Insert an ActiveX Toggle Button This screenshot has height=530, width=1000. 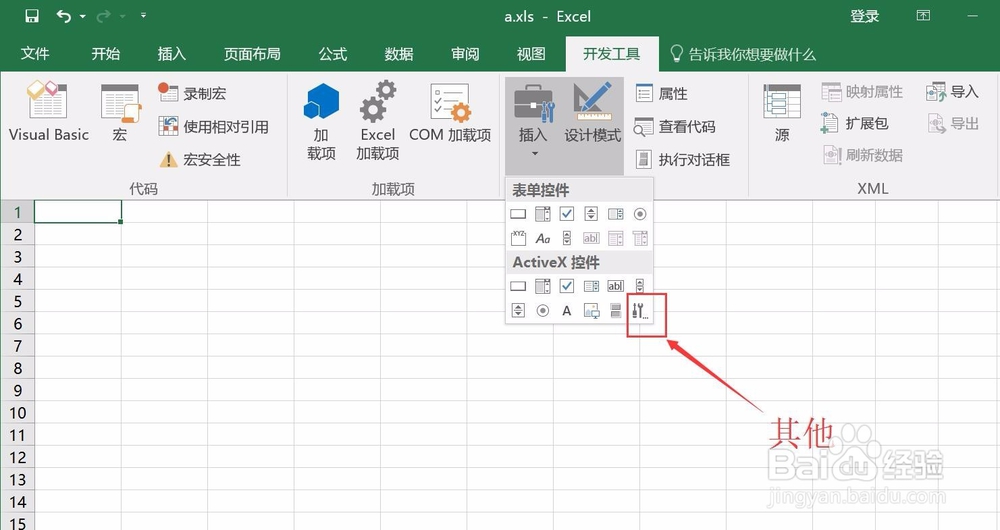pos(615,311)
